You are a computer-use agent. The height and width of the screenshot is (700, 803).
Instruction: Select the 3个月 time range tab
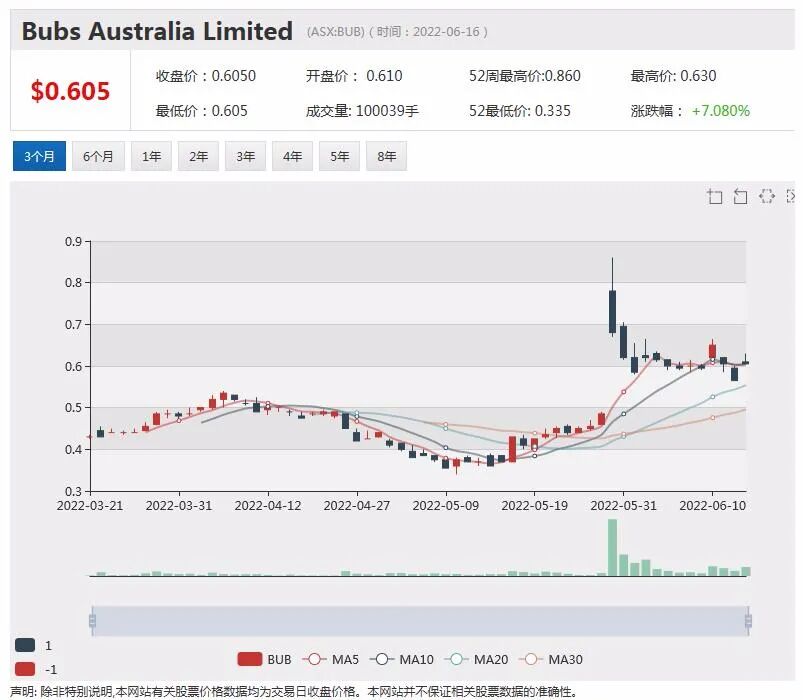point(39,156)
